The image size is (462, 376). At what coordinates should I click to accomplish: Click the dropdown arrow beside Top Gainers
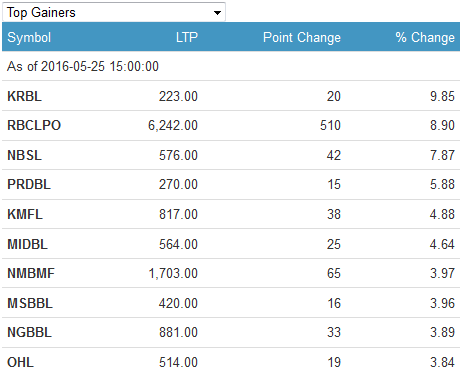[x=217, y=13]
